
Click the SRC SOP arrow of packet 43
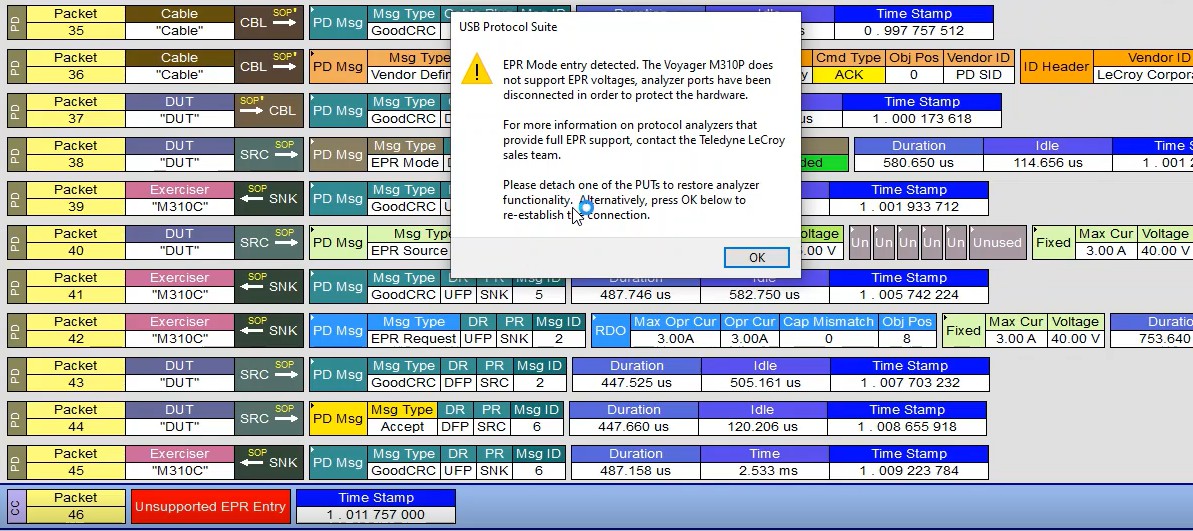pyautogui.click(x=269, y=375)
